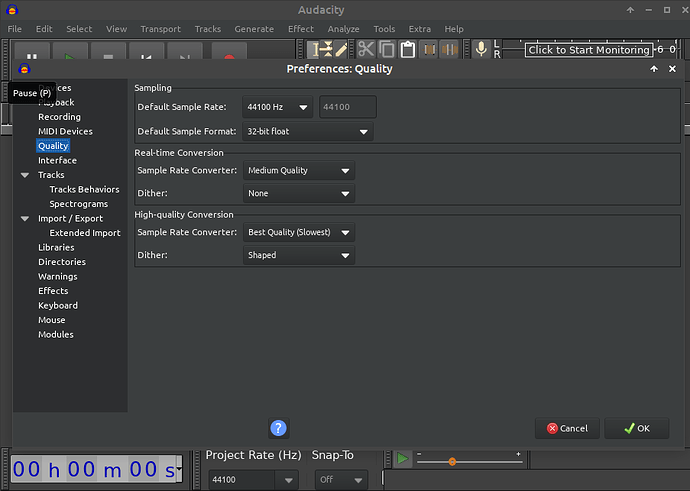Open the View menu

pos(117,29)
